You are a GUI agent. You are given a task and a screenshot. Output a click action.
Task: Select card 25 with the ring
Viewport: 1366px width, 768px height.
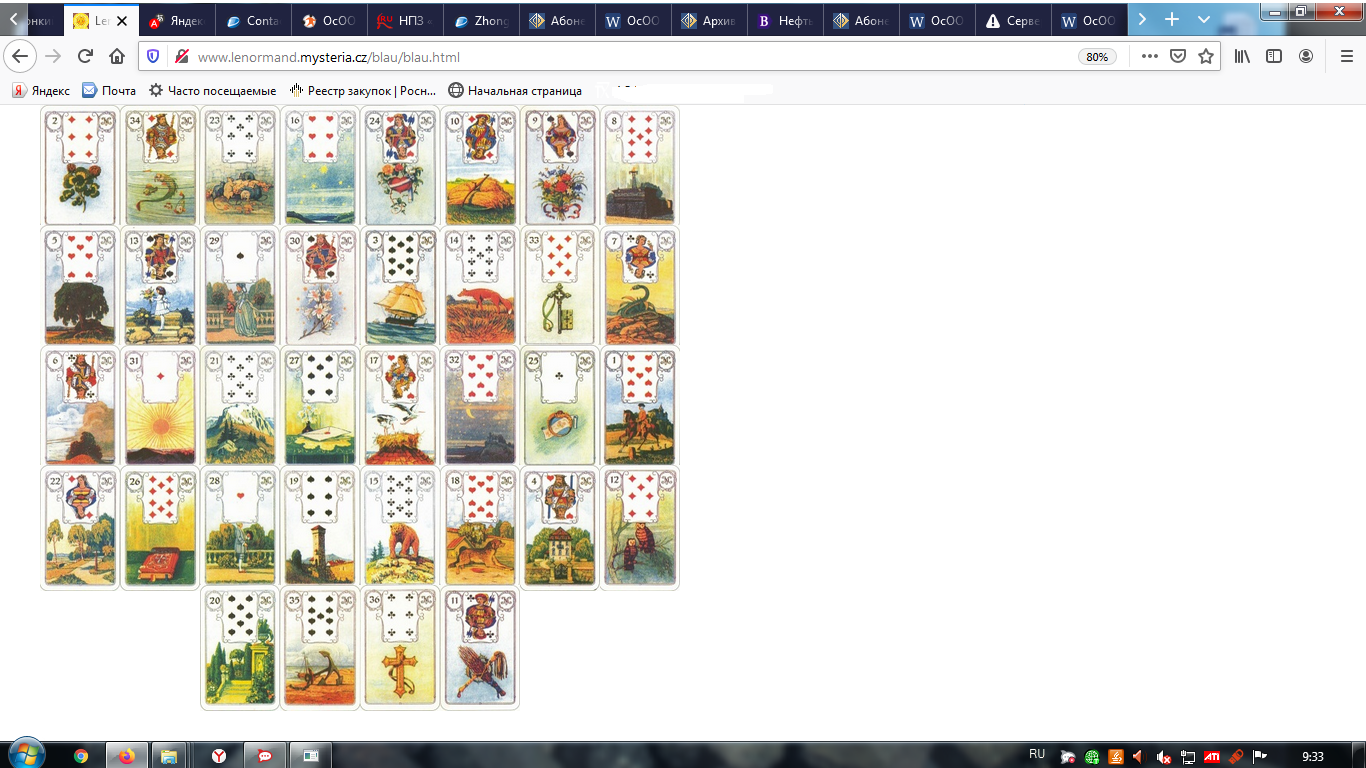click(x=560, y=407)
